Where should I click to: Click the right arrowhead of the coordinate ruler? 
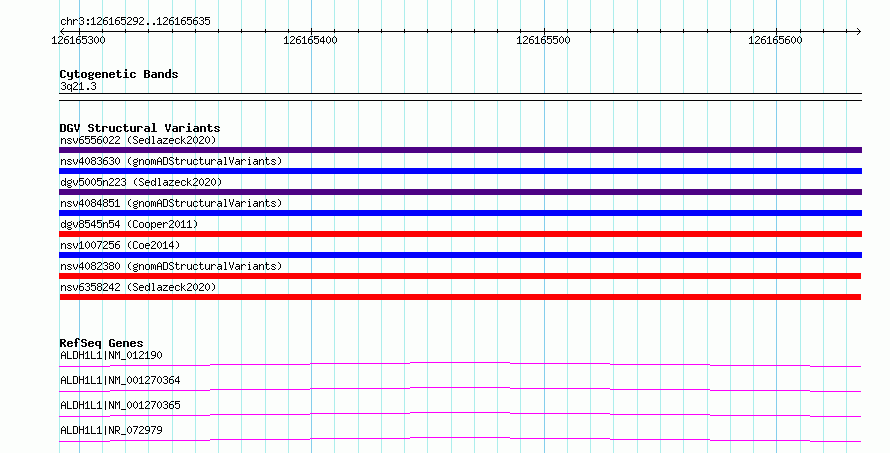(858, 32)
